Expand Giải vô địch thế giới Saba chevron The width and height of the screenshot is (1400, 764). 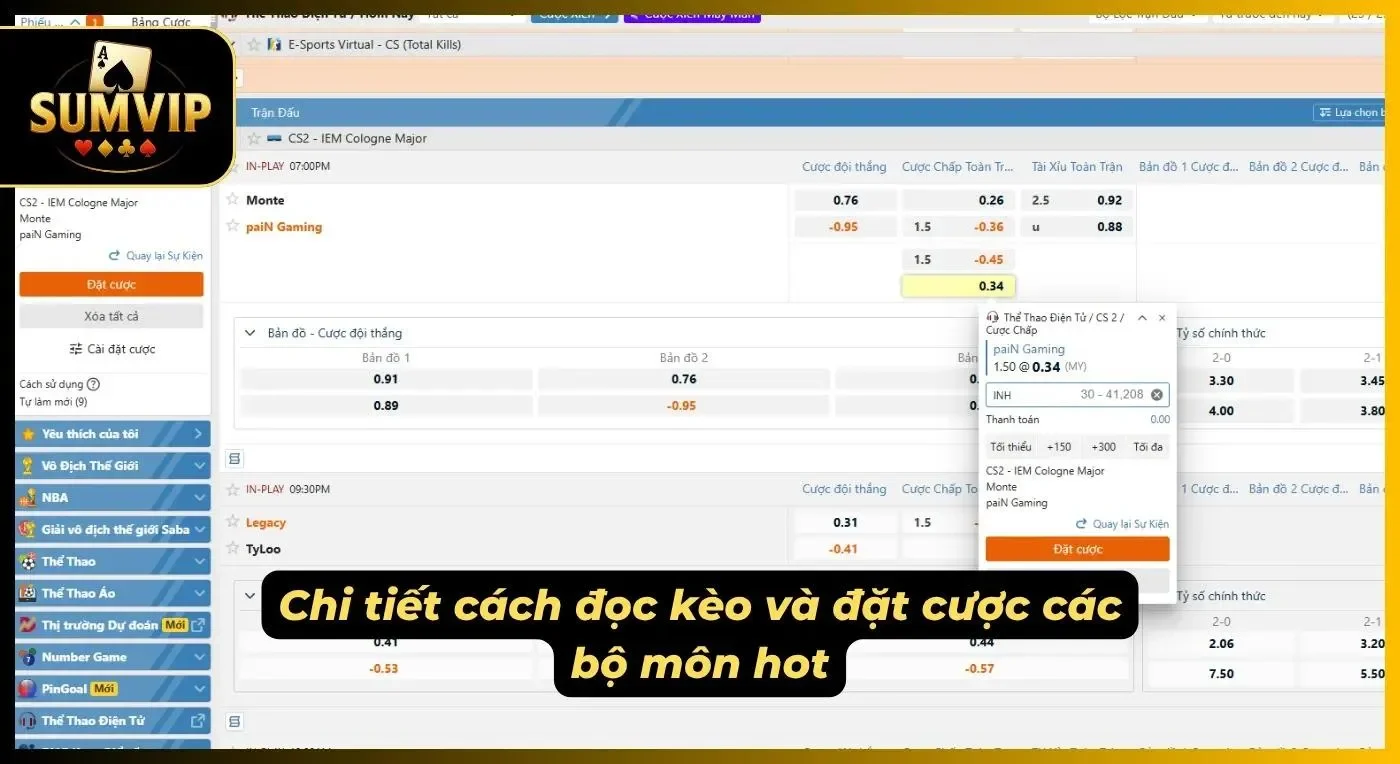pos(199,529)
